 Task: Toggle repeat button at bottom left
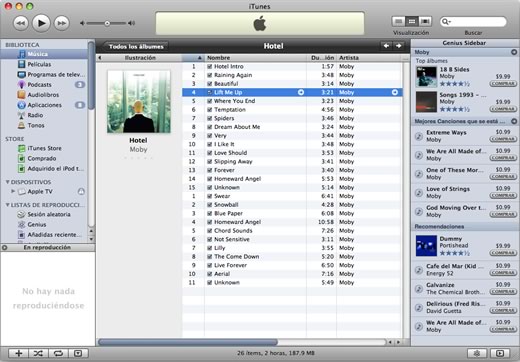click(58, 353)
